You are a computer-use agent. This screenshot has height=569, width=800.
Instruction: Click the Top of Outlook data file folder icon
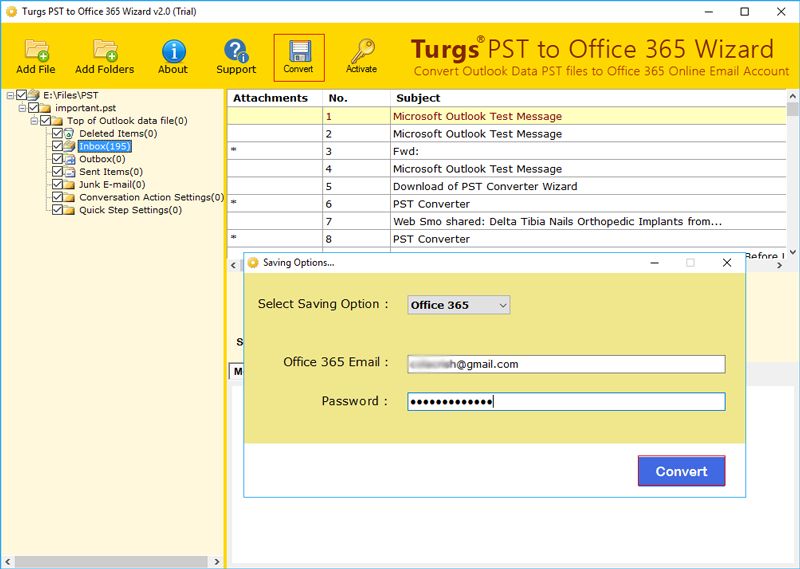coord(57,121)
